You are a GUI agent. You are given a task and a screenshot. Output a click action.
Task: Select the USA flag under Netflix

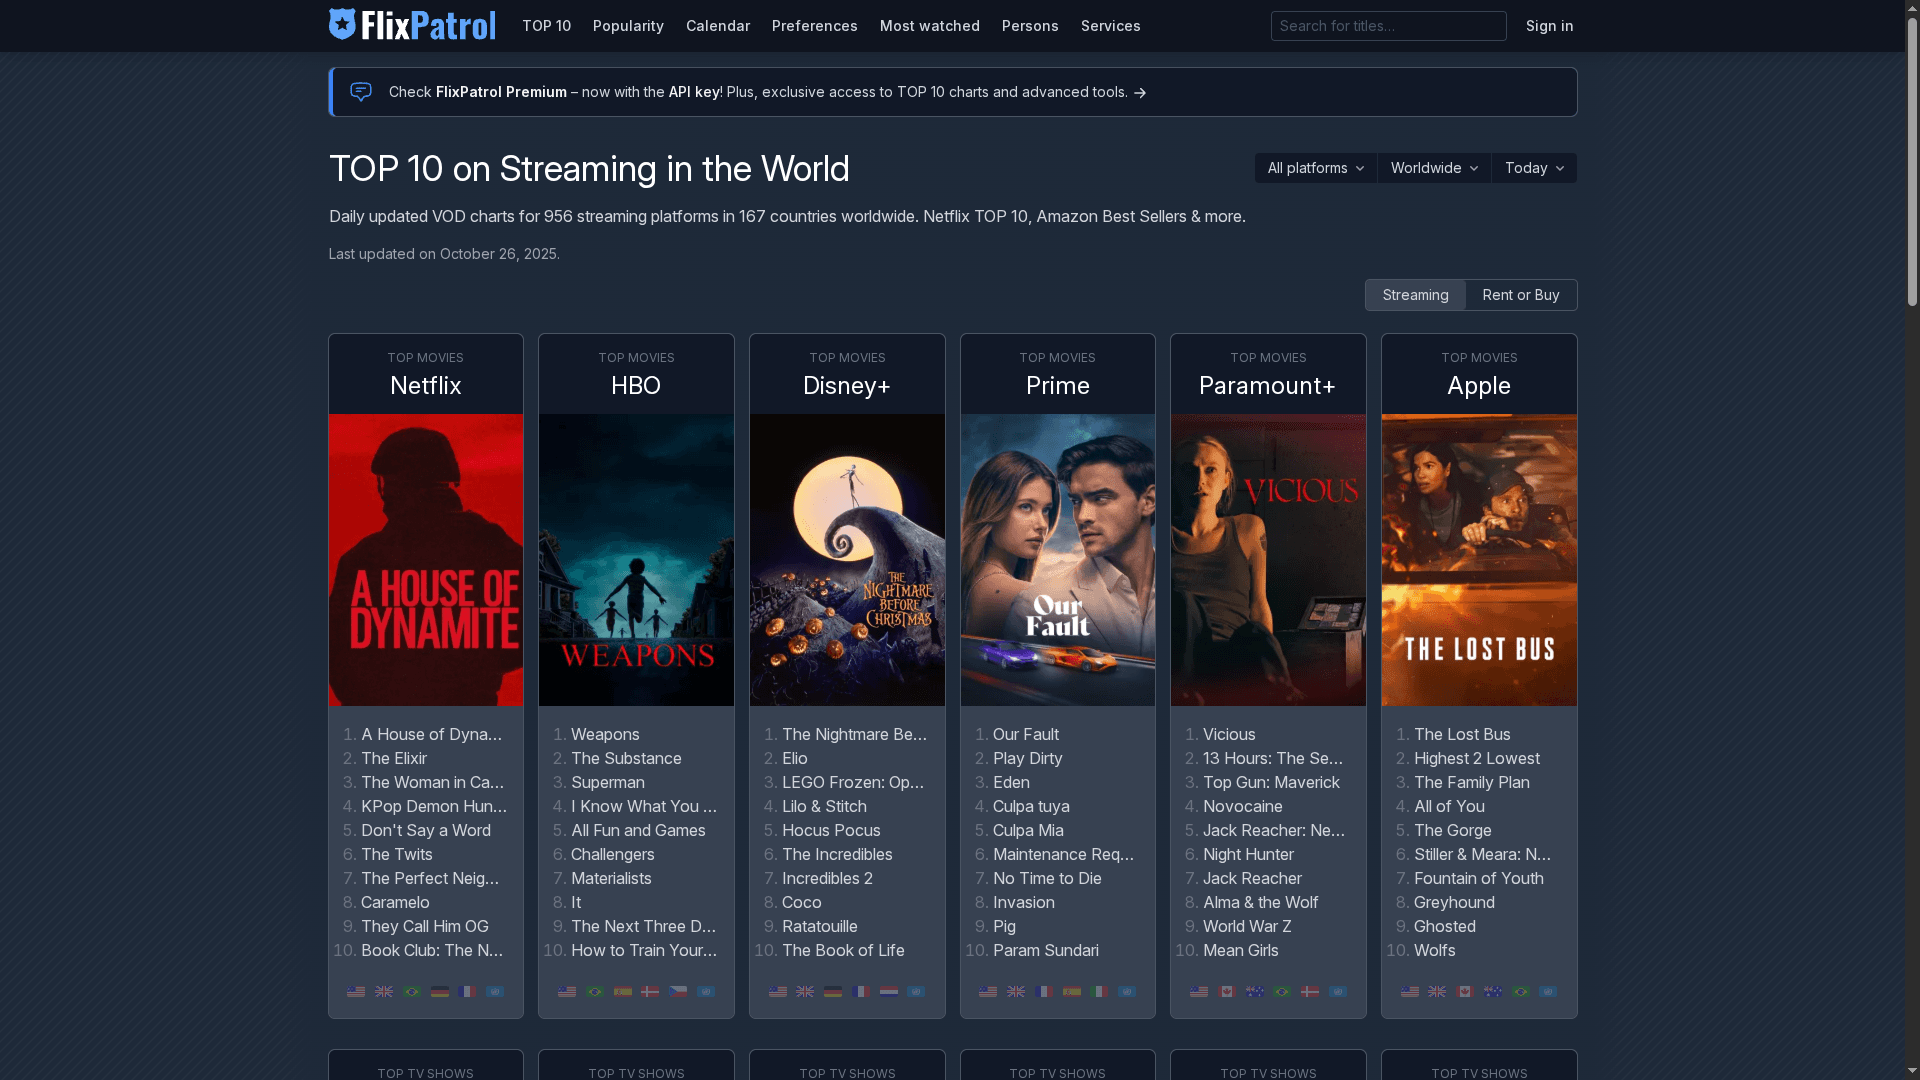coord(356,992)
